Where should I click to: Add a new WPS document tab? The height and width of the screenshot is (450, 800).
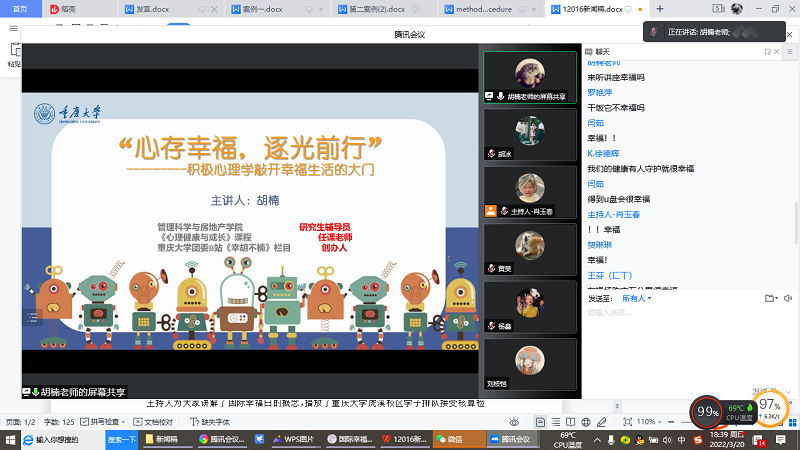660,9
